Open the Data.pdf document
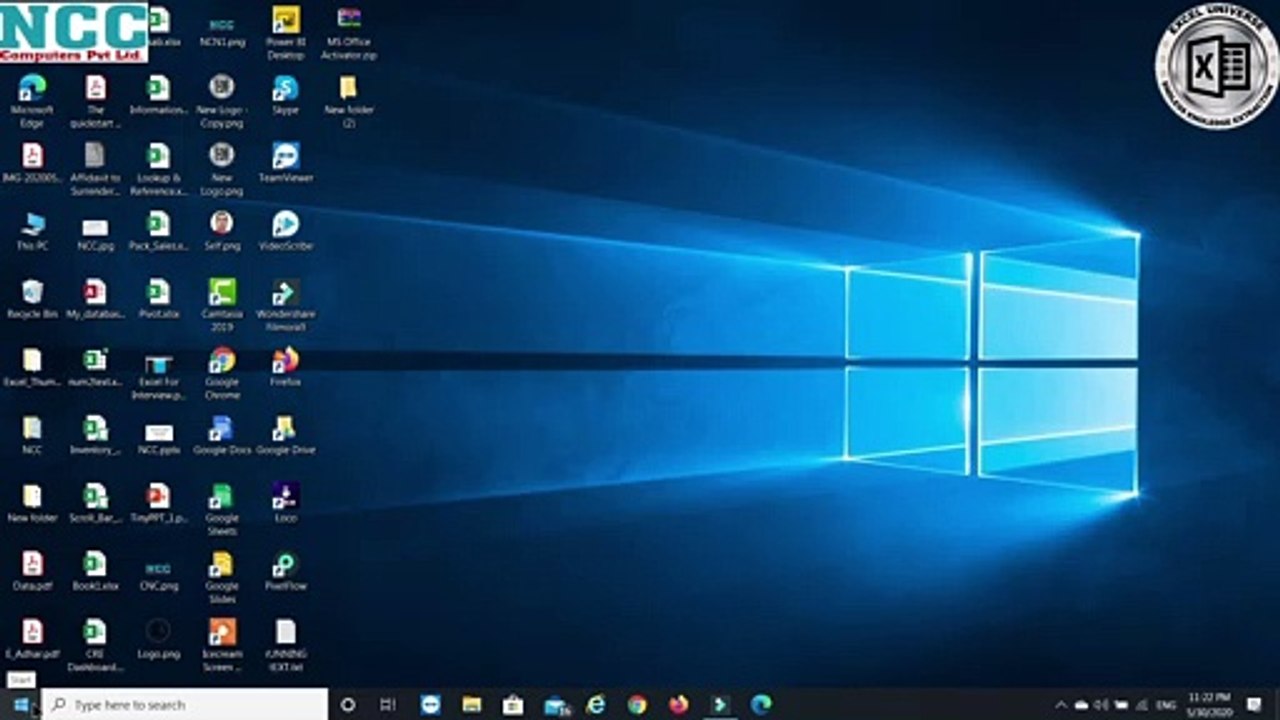 32,571
